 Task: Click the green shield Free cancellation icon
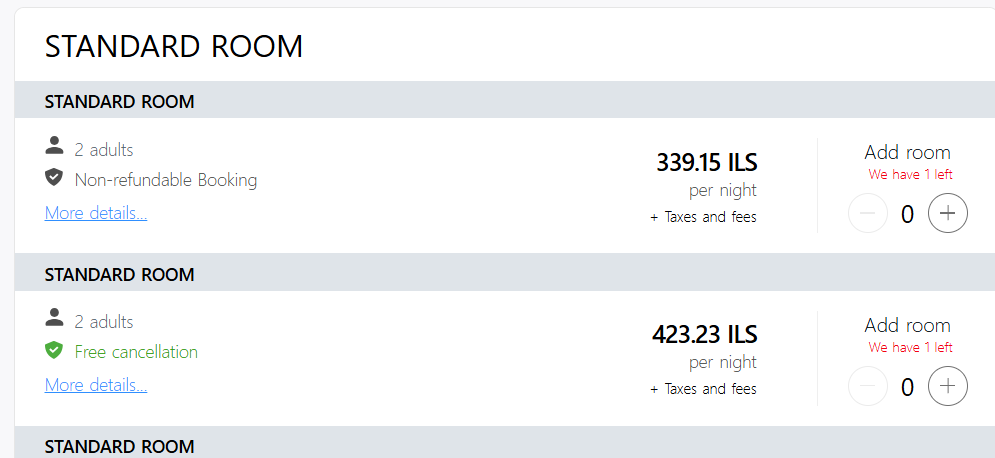[x=54, y=350]
